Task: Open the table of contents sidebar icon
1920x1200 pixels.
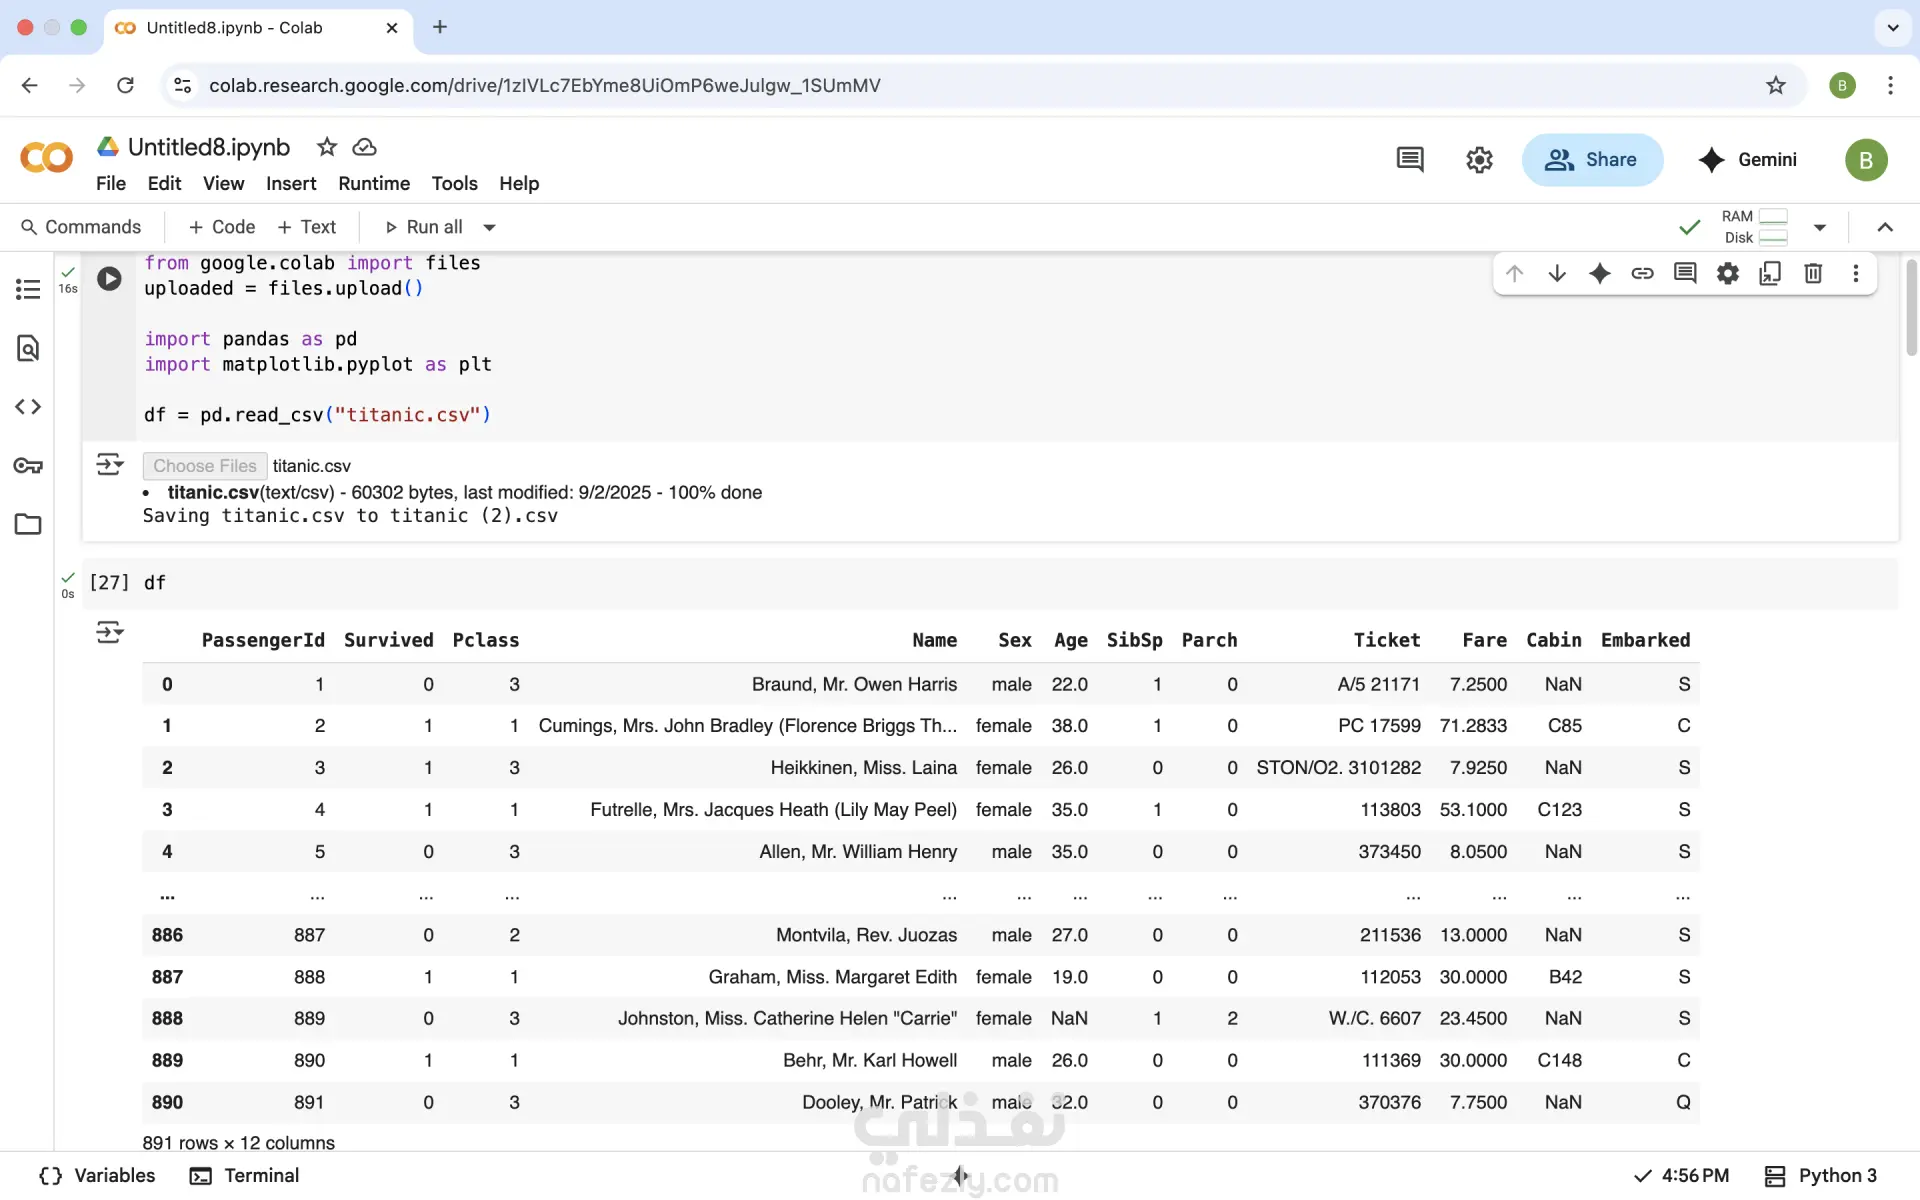Action: pos(28,290)
